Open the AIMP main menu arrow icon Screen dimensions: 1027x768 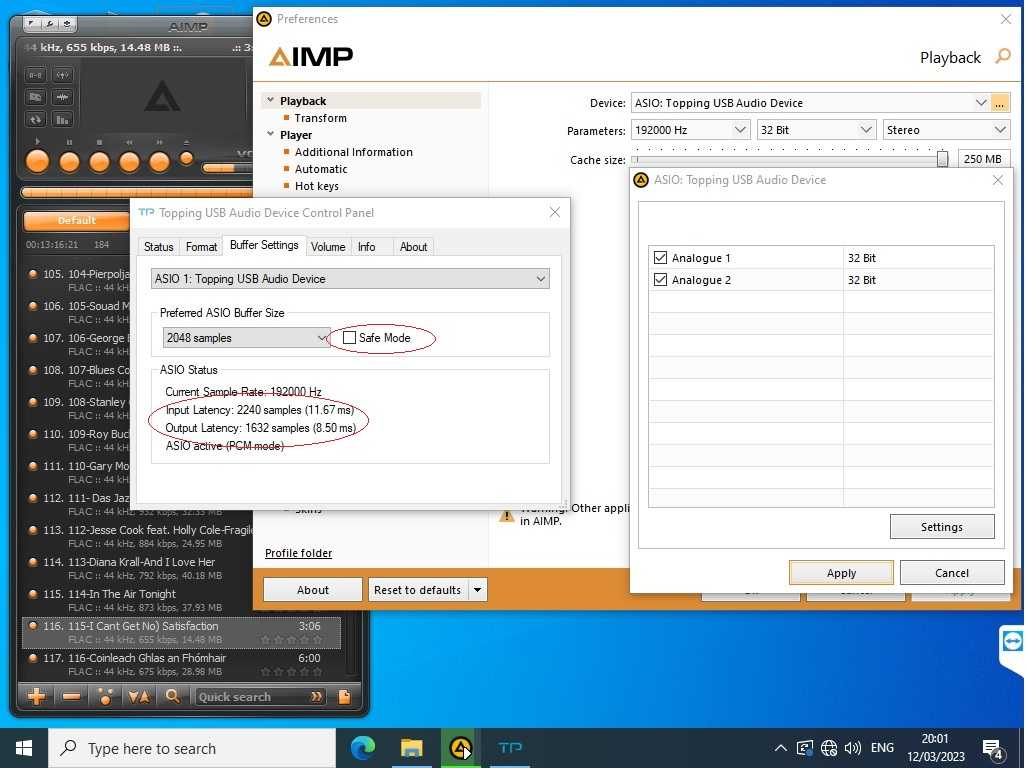pos(31,24)
